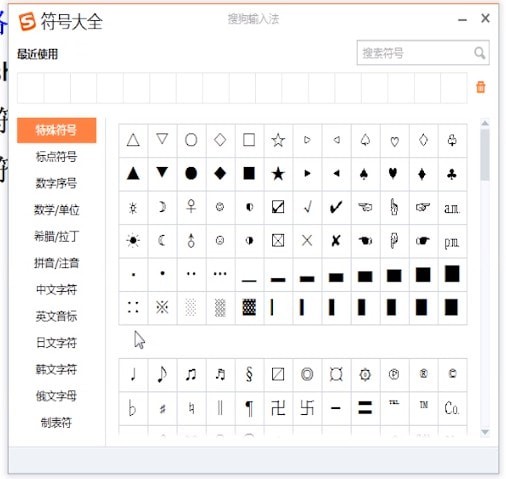
Task: Select the reference mark ※ symbol
Action: click(x=162, y=307)
